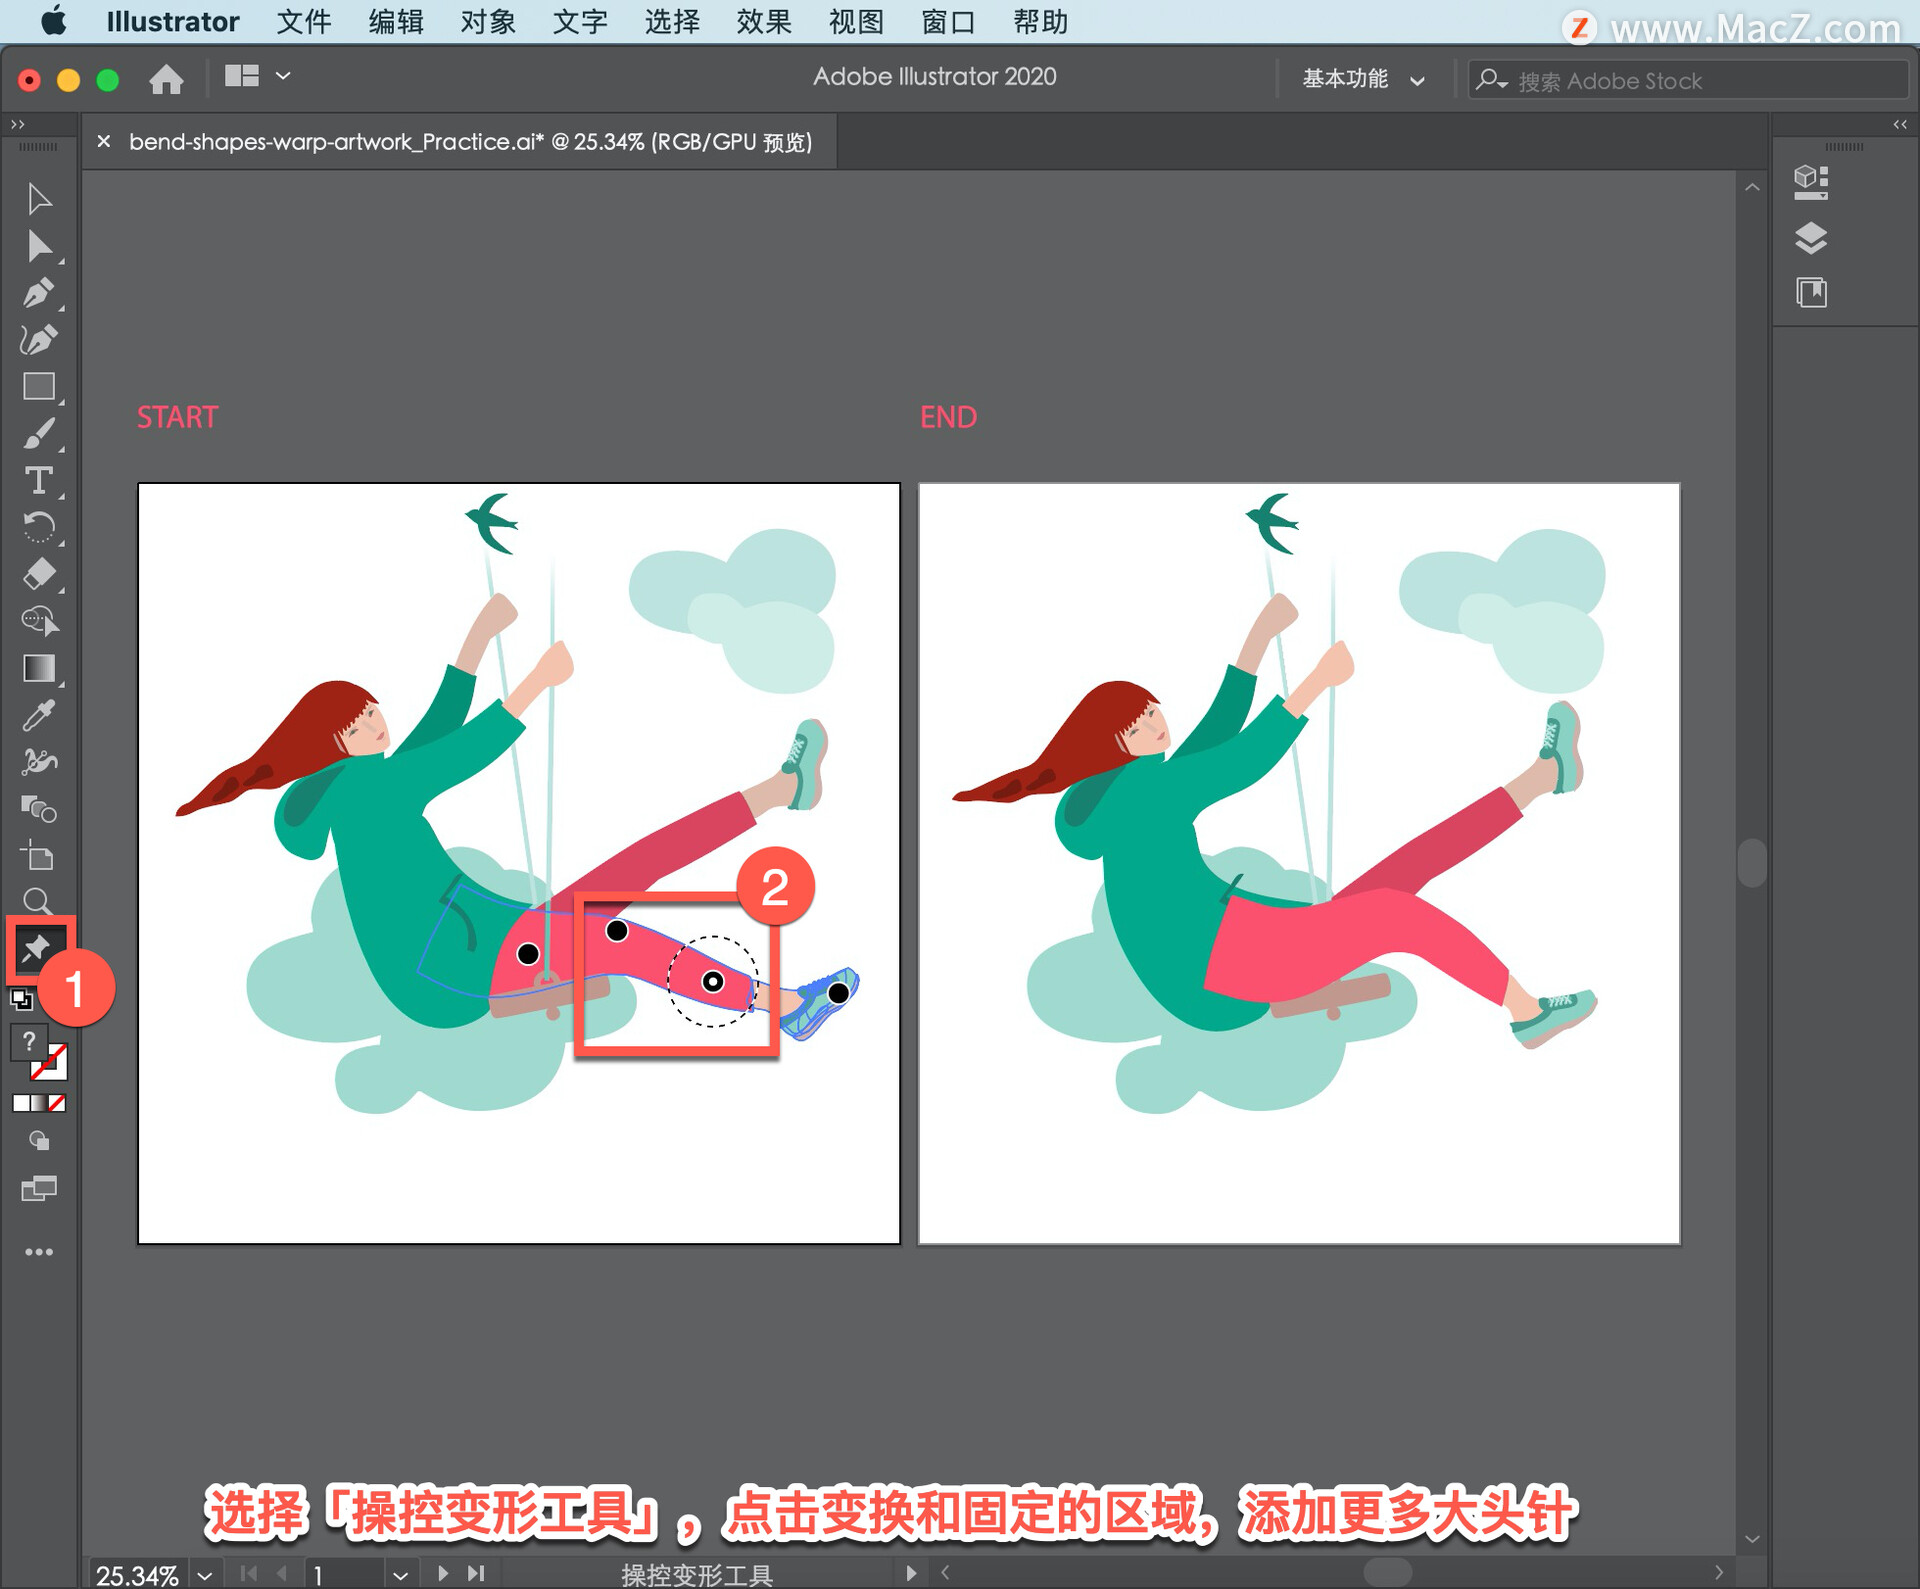The image size is (1920, 1589).
Task: Set paint type to Gradient
Action: tap(39, 1103)
